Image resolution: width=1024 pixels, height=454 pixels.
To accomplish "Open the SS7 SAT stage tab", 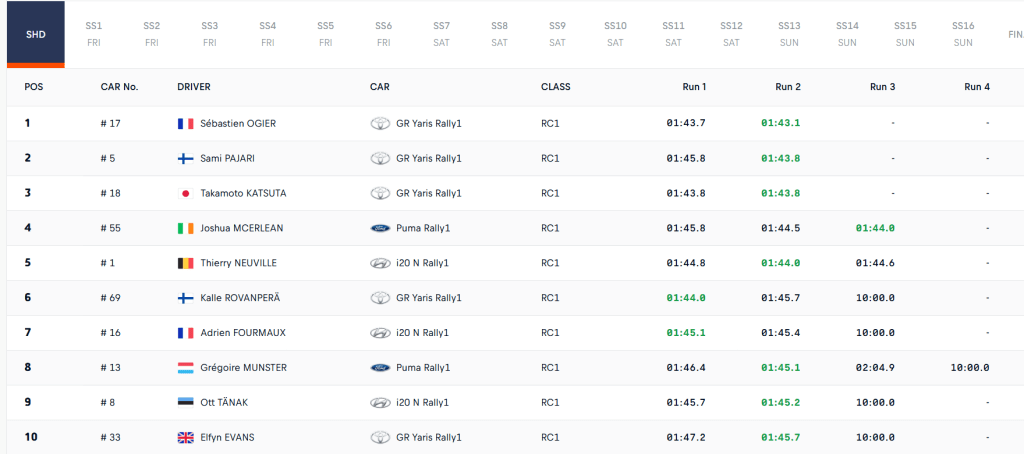I will tap(442, 33).
